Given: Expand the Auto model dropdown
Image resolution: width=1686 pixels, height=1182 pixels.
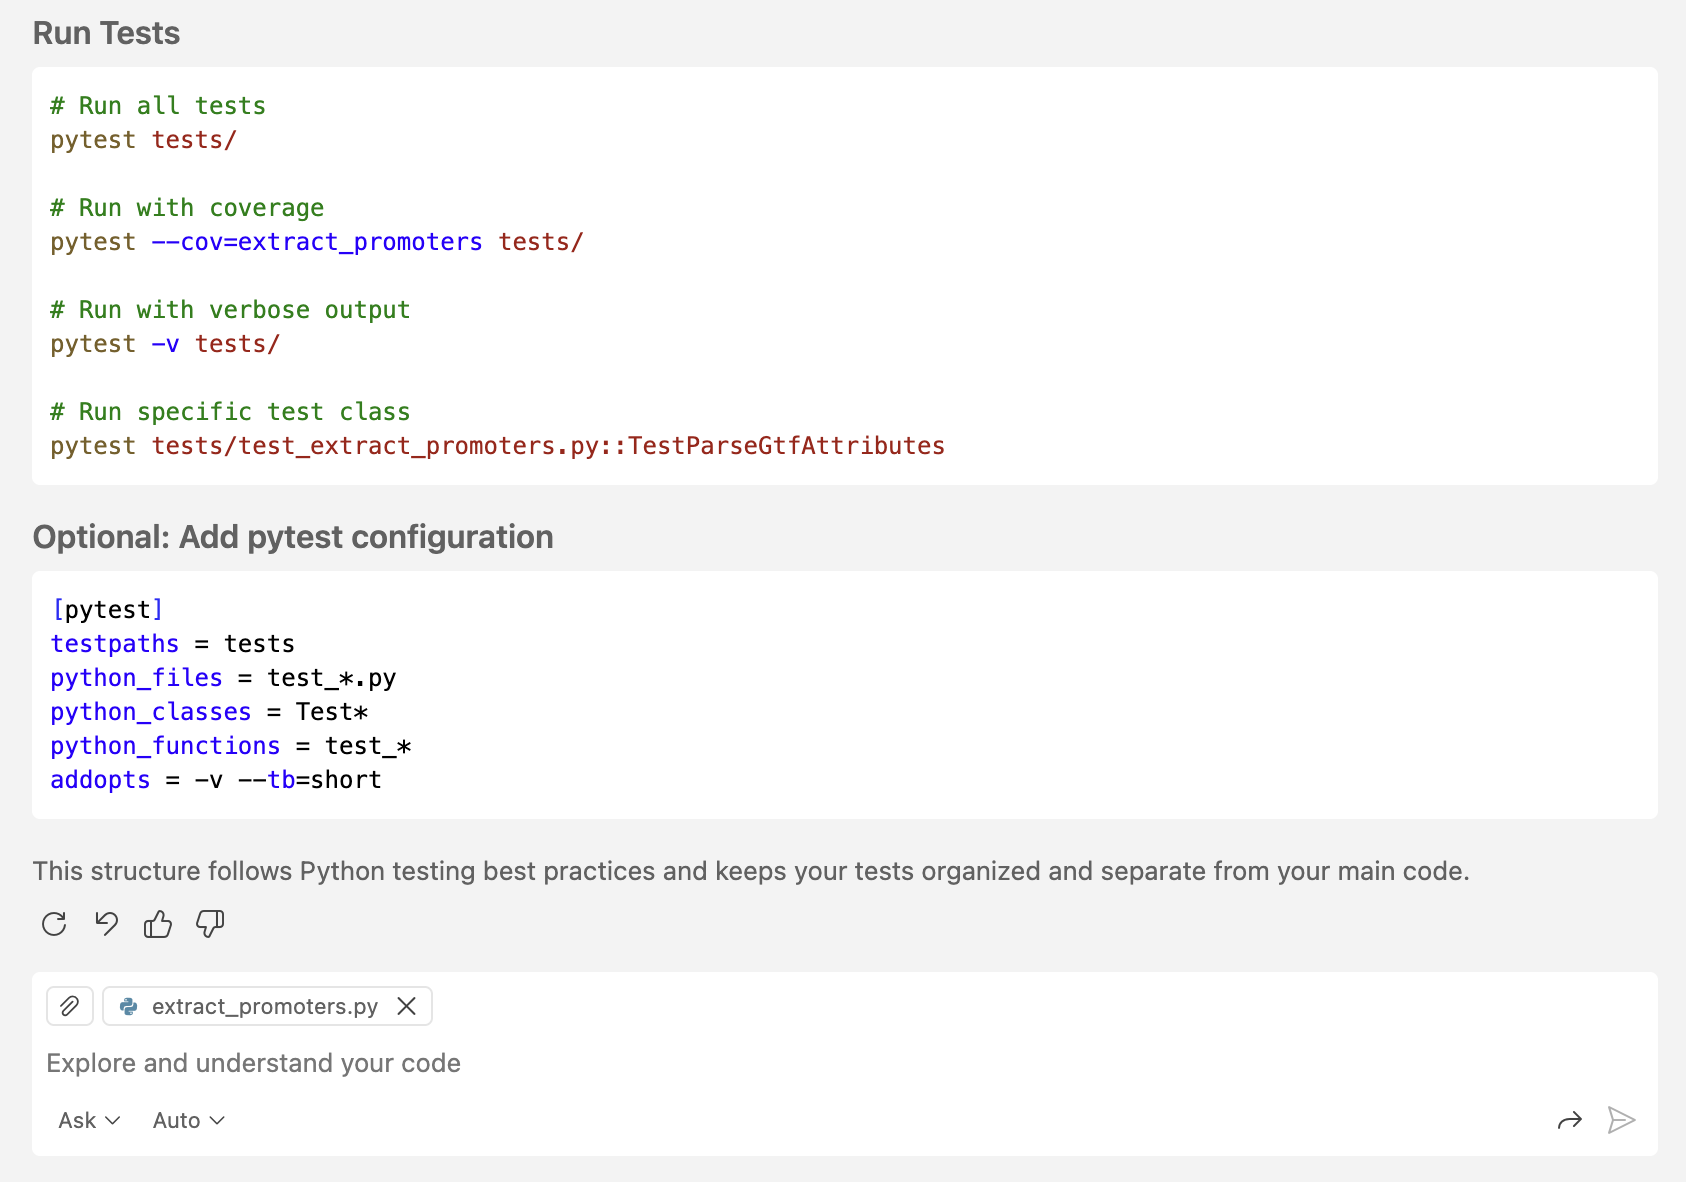Looking at the screenshot, I should pyautogui.click(x=188, y=1120).
